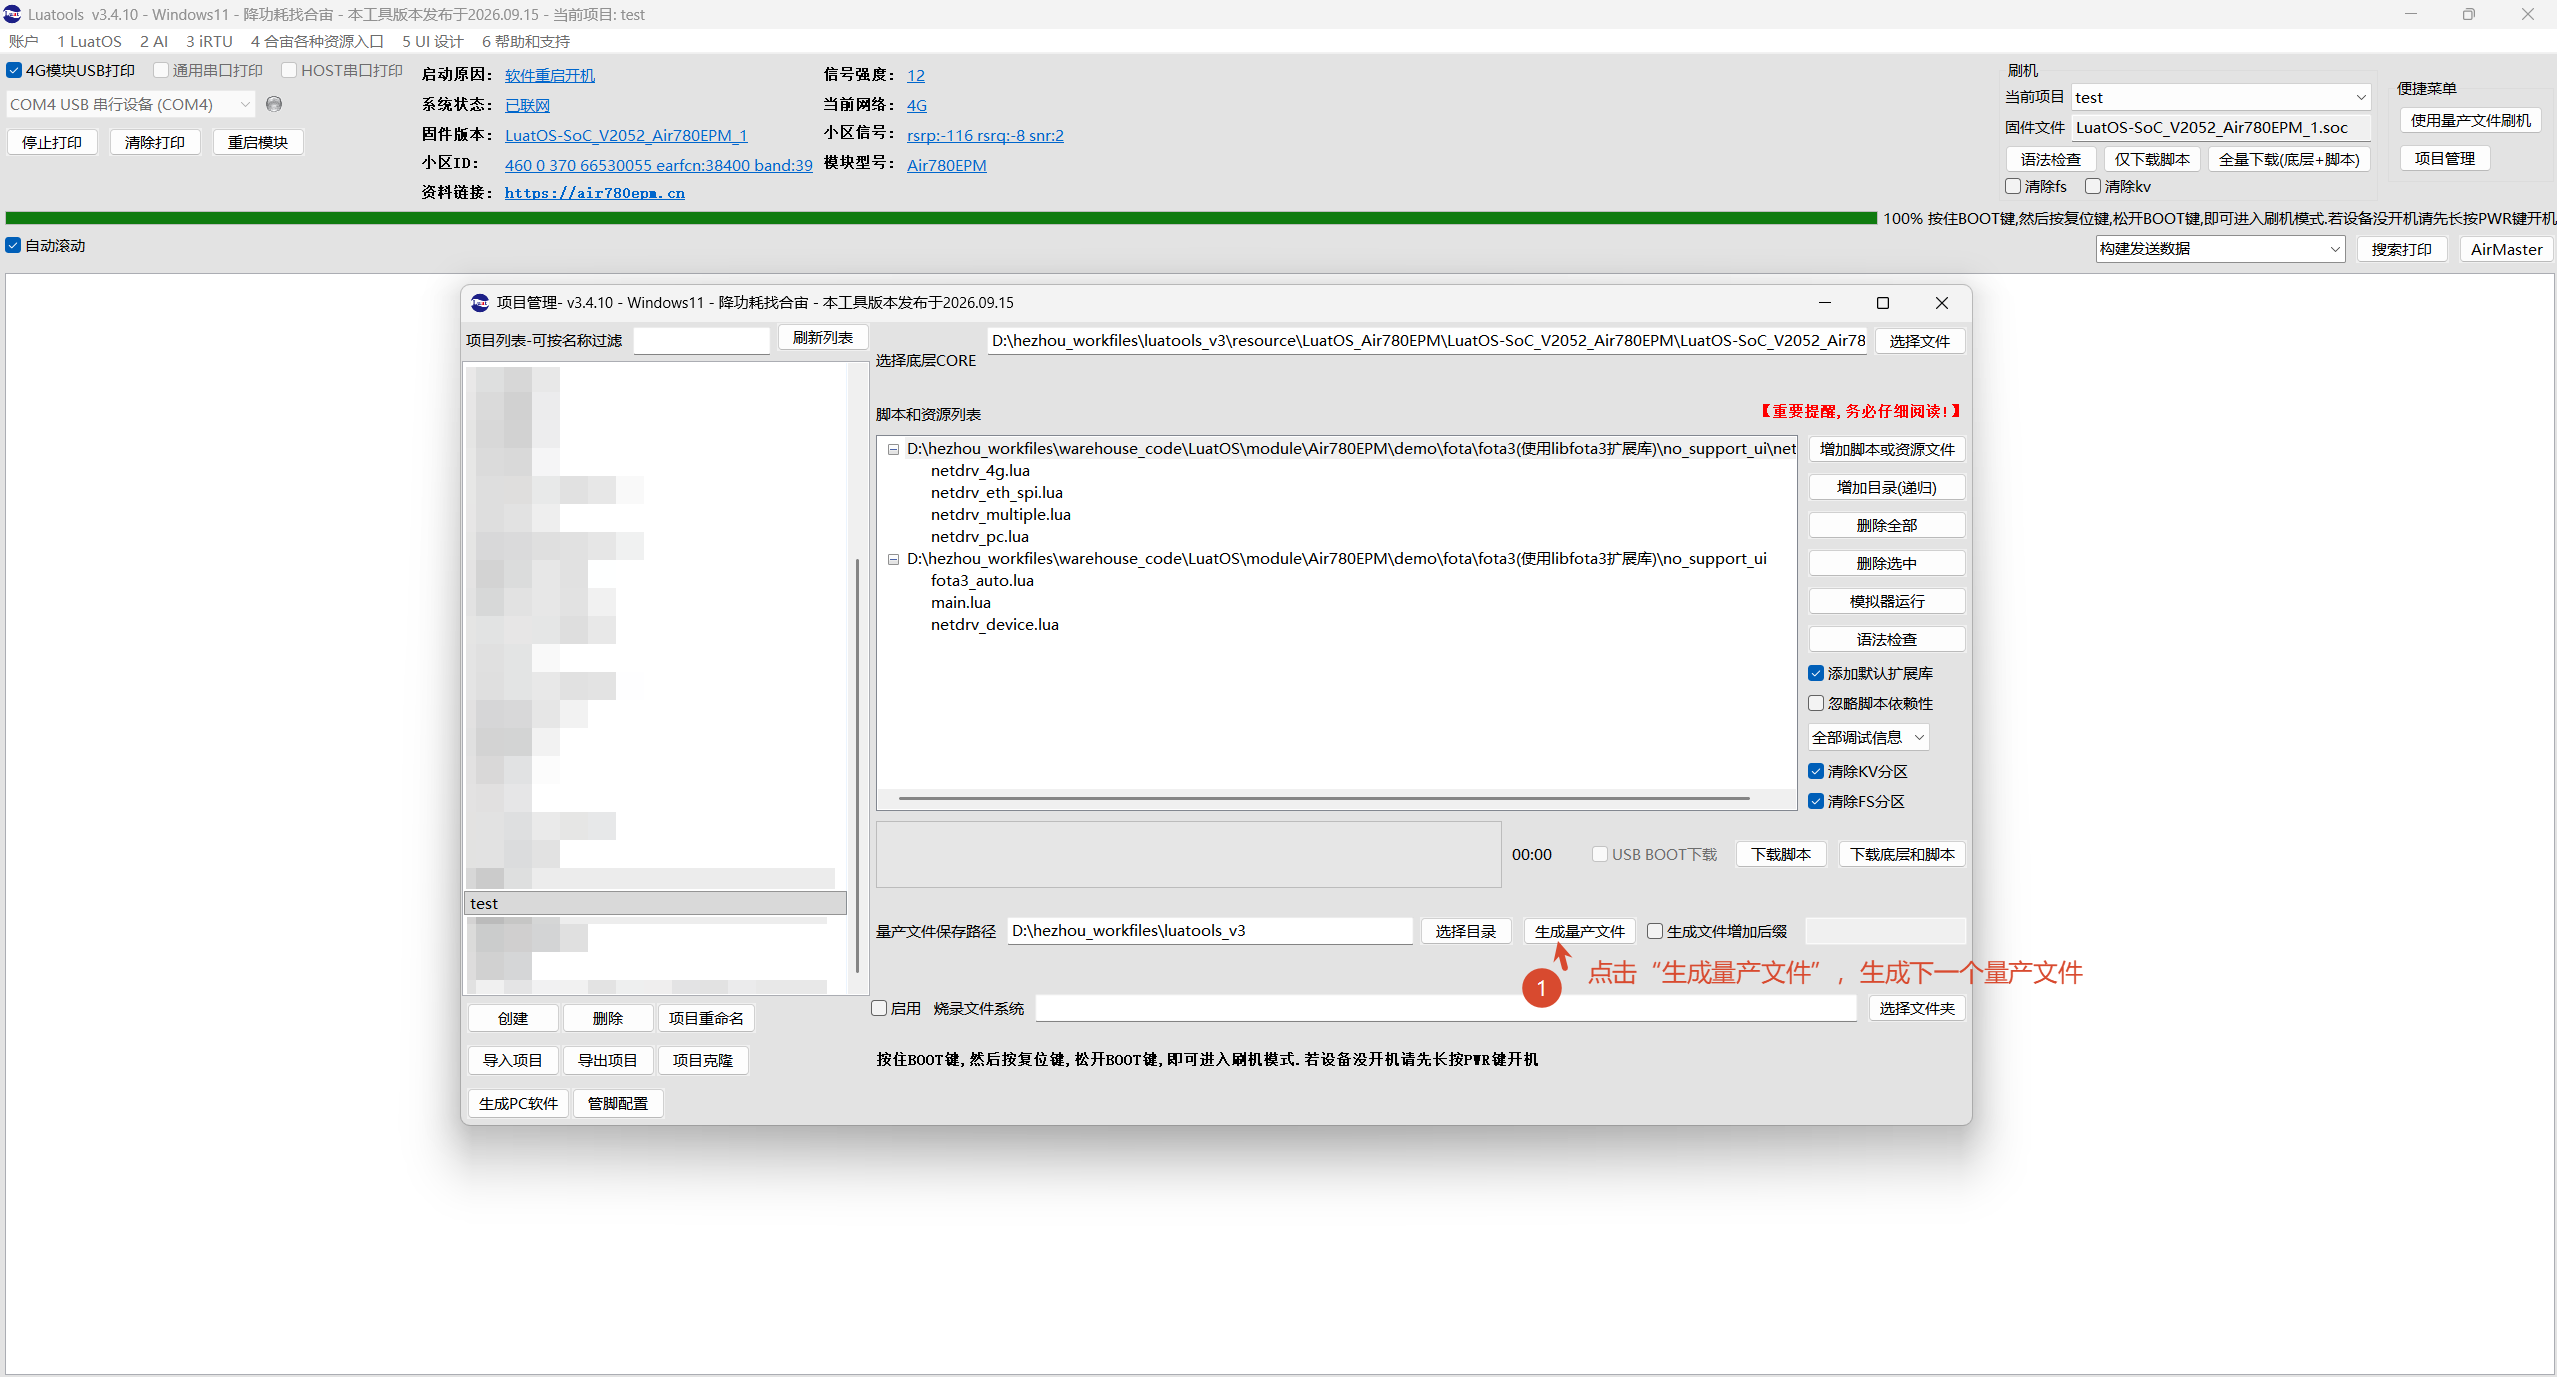2557x1377 pixels.
Task: Uncheck 添加默认扩展库
Action: click(x=1816, y=673)
